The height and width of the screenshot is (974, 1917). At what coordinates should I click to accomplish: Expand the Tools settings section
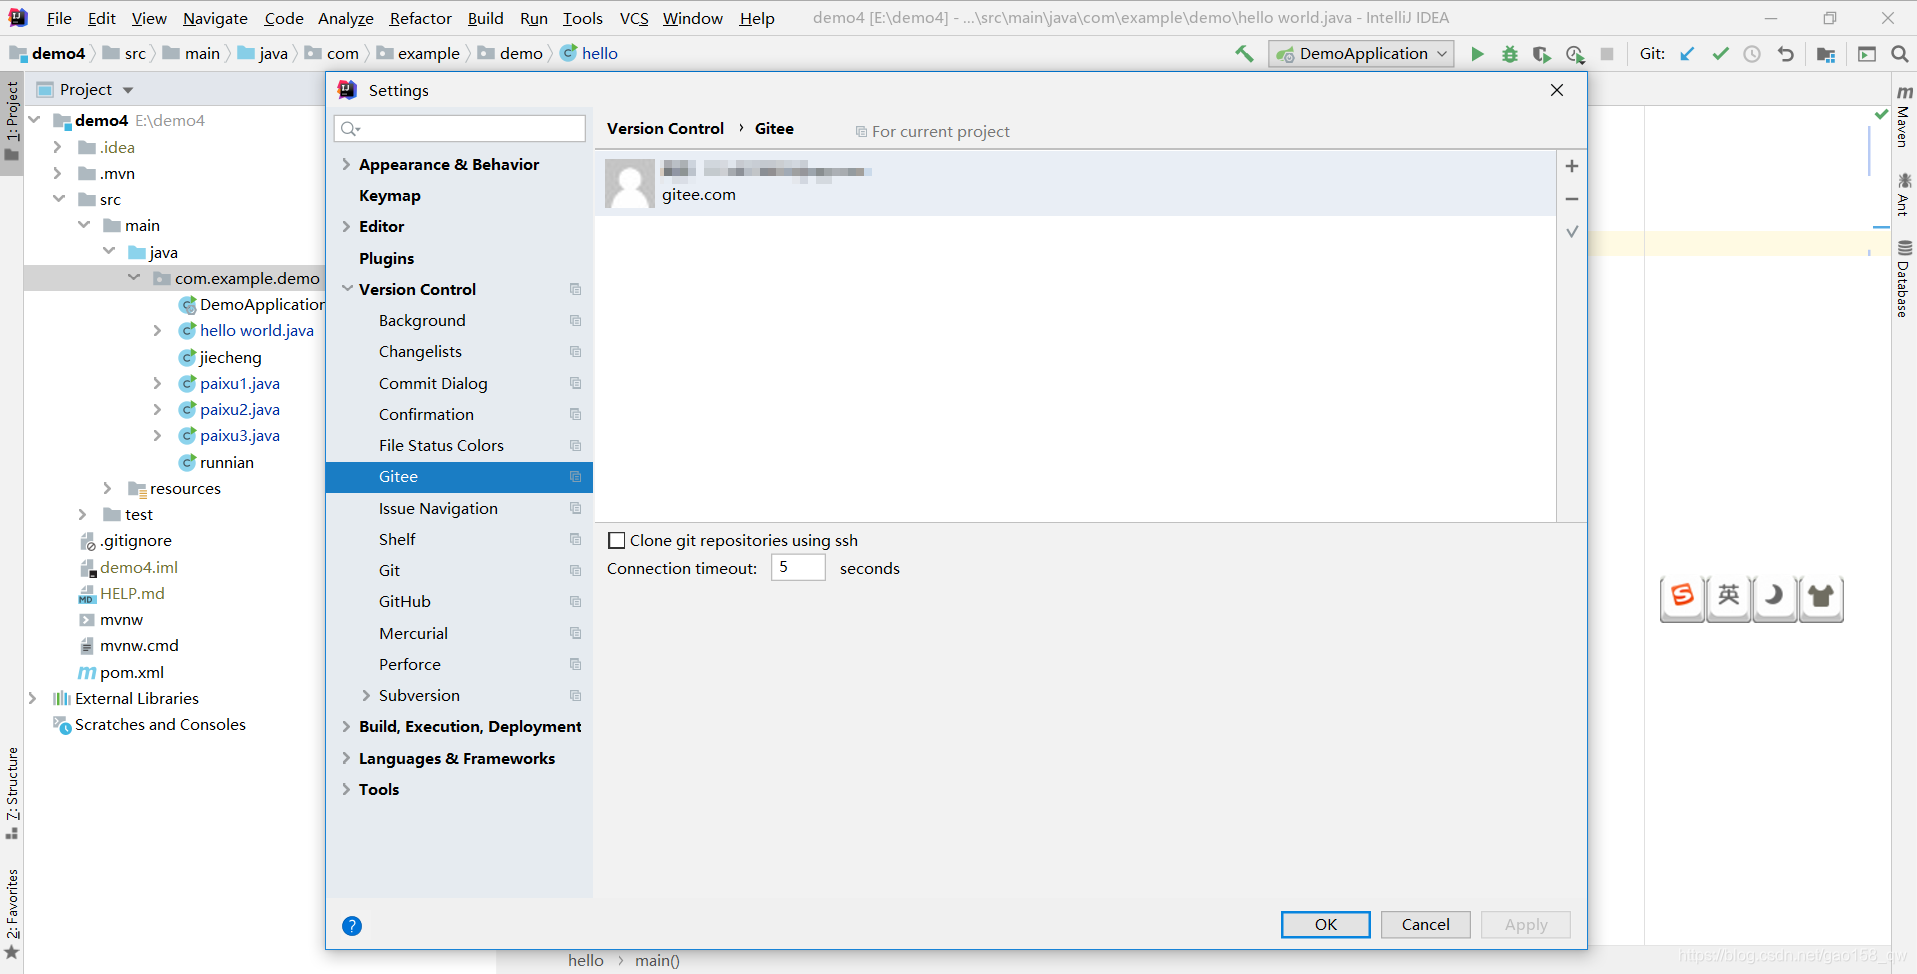(346, 790)
